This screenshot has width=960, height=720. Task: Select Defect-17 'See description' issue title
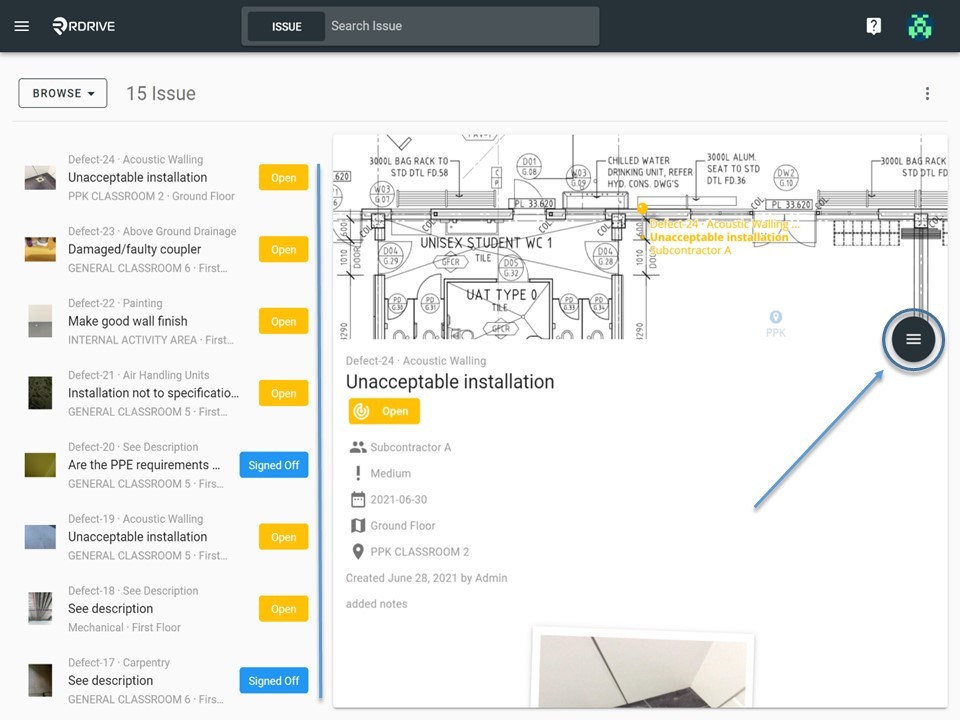pos(110,681)
